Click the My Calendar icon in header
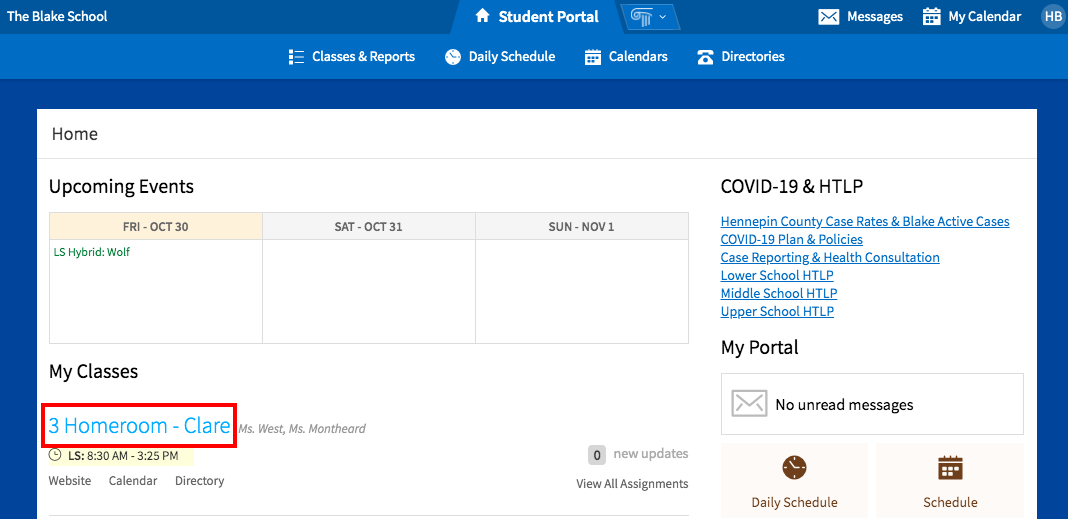This screenshot has width=1068, height=519. 931,17
